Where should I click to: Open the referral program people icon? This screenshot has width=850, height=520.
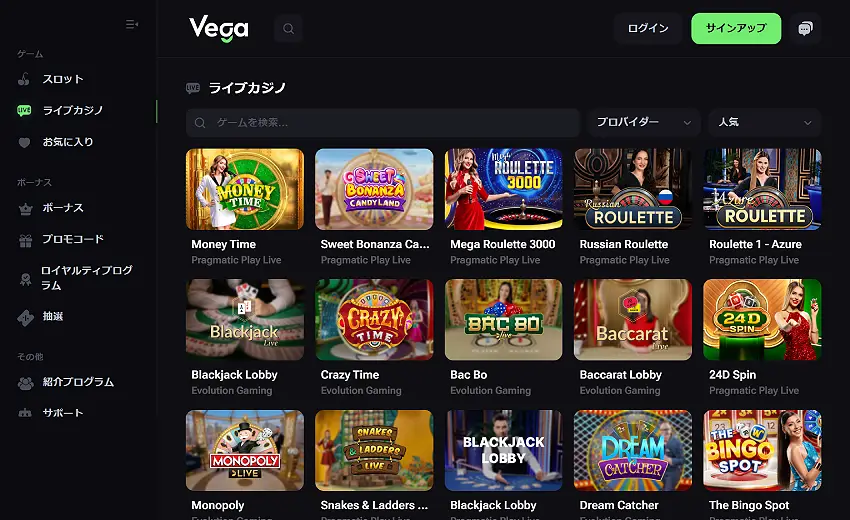pyautogui.click(x=25, y=383)
